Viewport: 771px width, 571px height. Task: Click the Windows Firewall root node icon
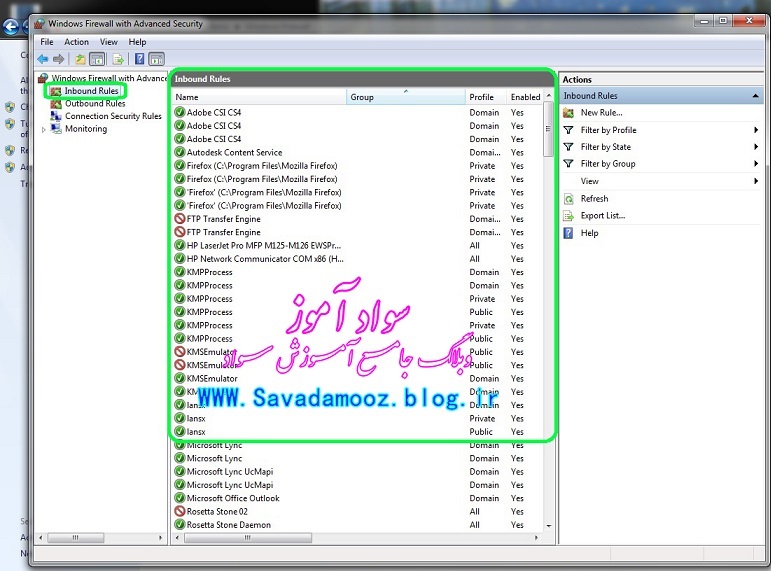click(44, 78)
